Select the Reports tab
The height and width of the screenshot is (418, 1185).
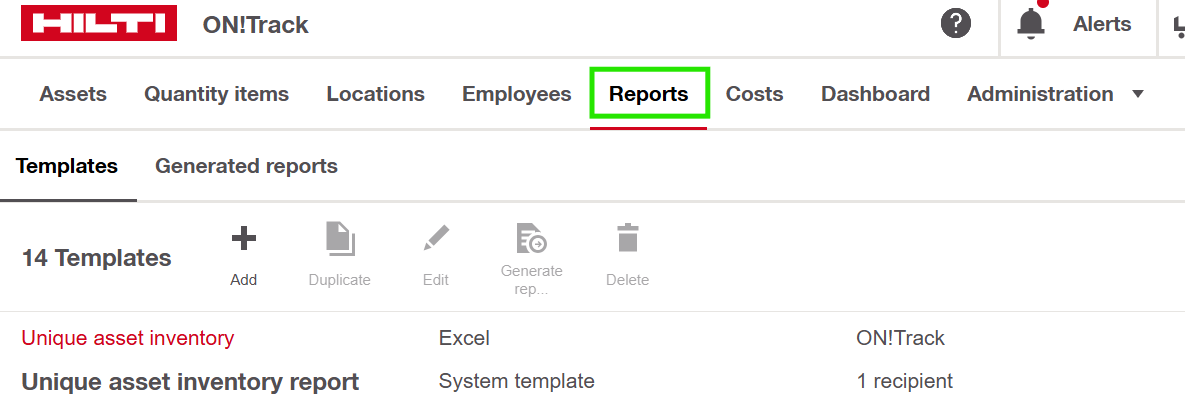coord(649,94)
